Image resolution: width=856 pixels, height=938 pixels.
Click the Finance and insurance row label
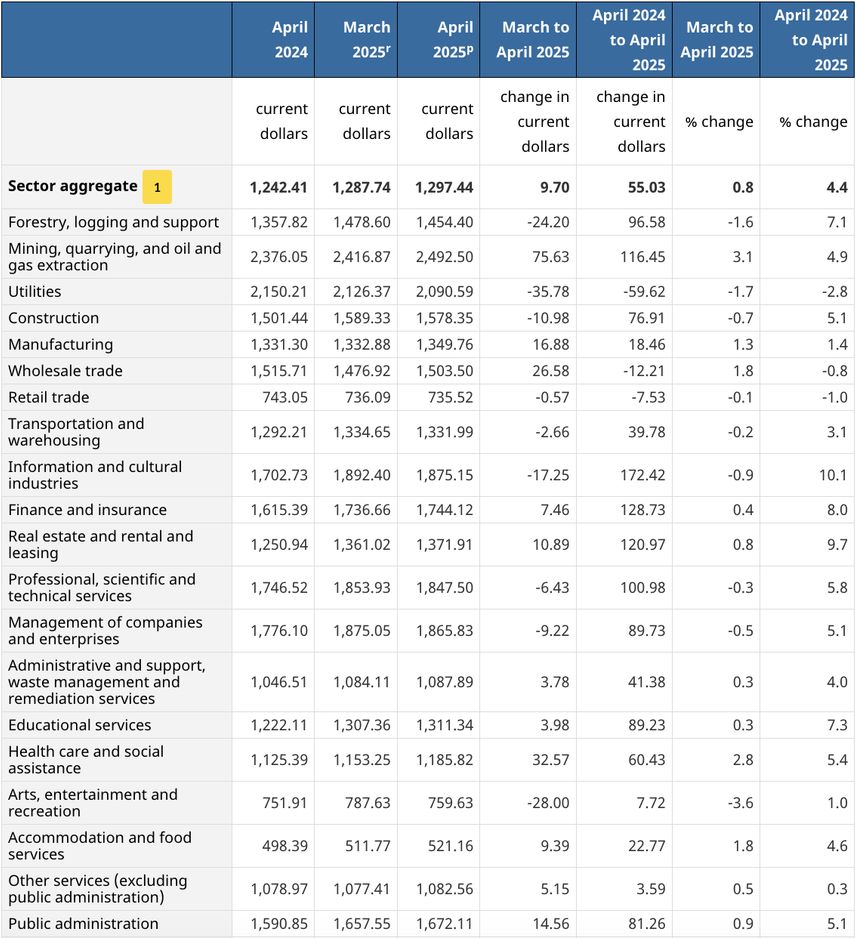[87, 510]
